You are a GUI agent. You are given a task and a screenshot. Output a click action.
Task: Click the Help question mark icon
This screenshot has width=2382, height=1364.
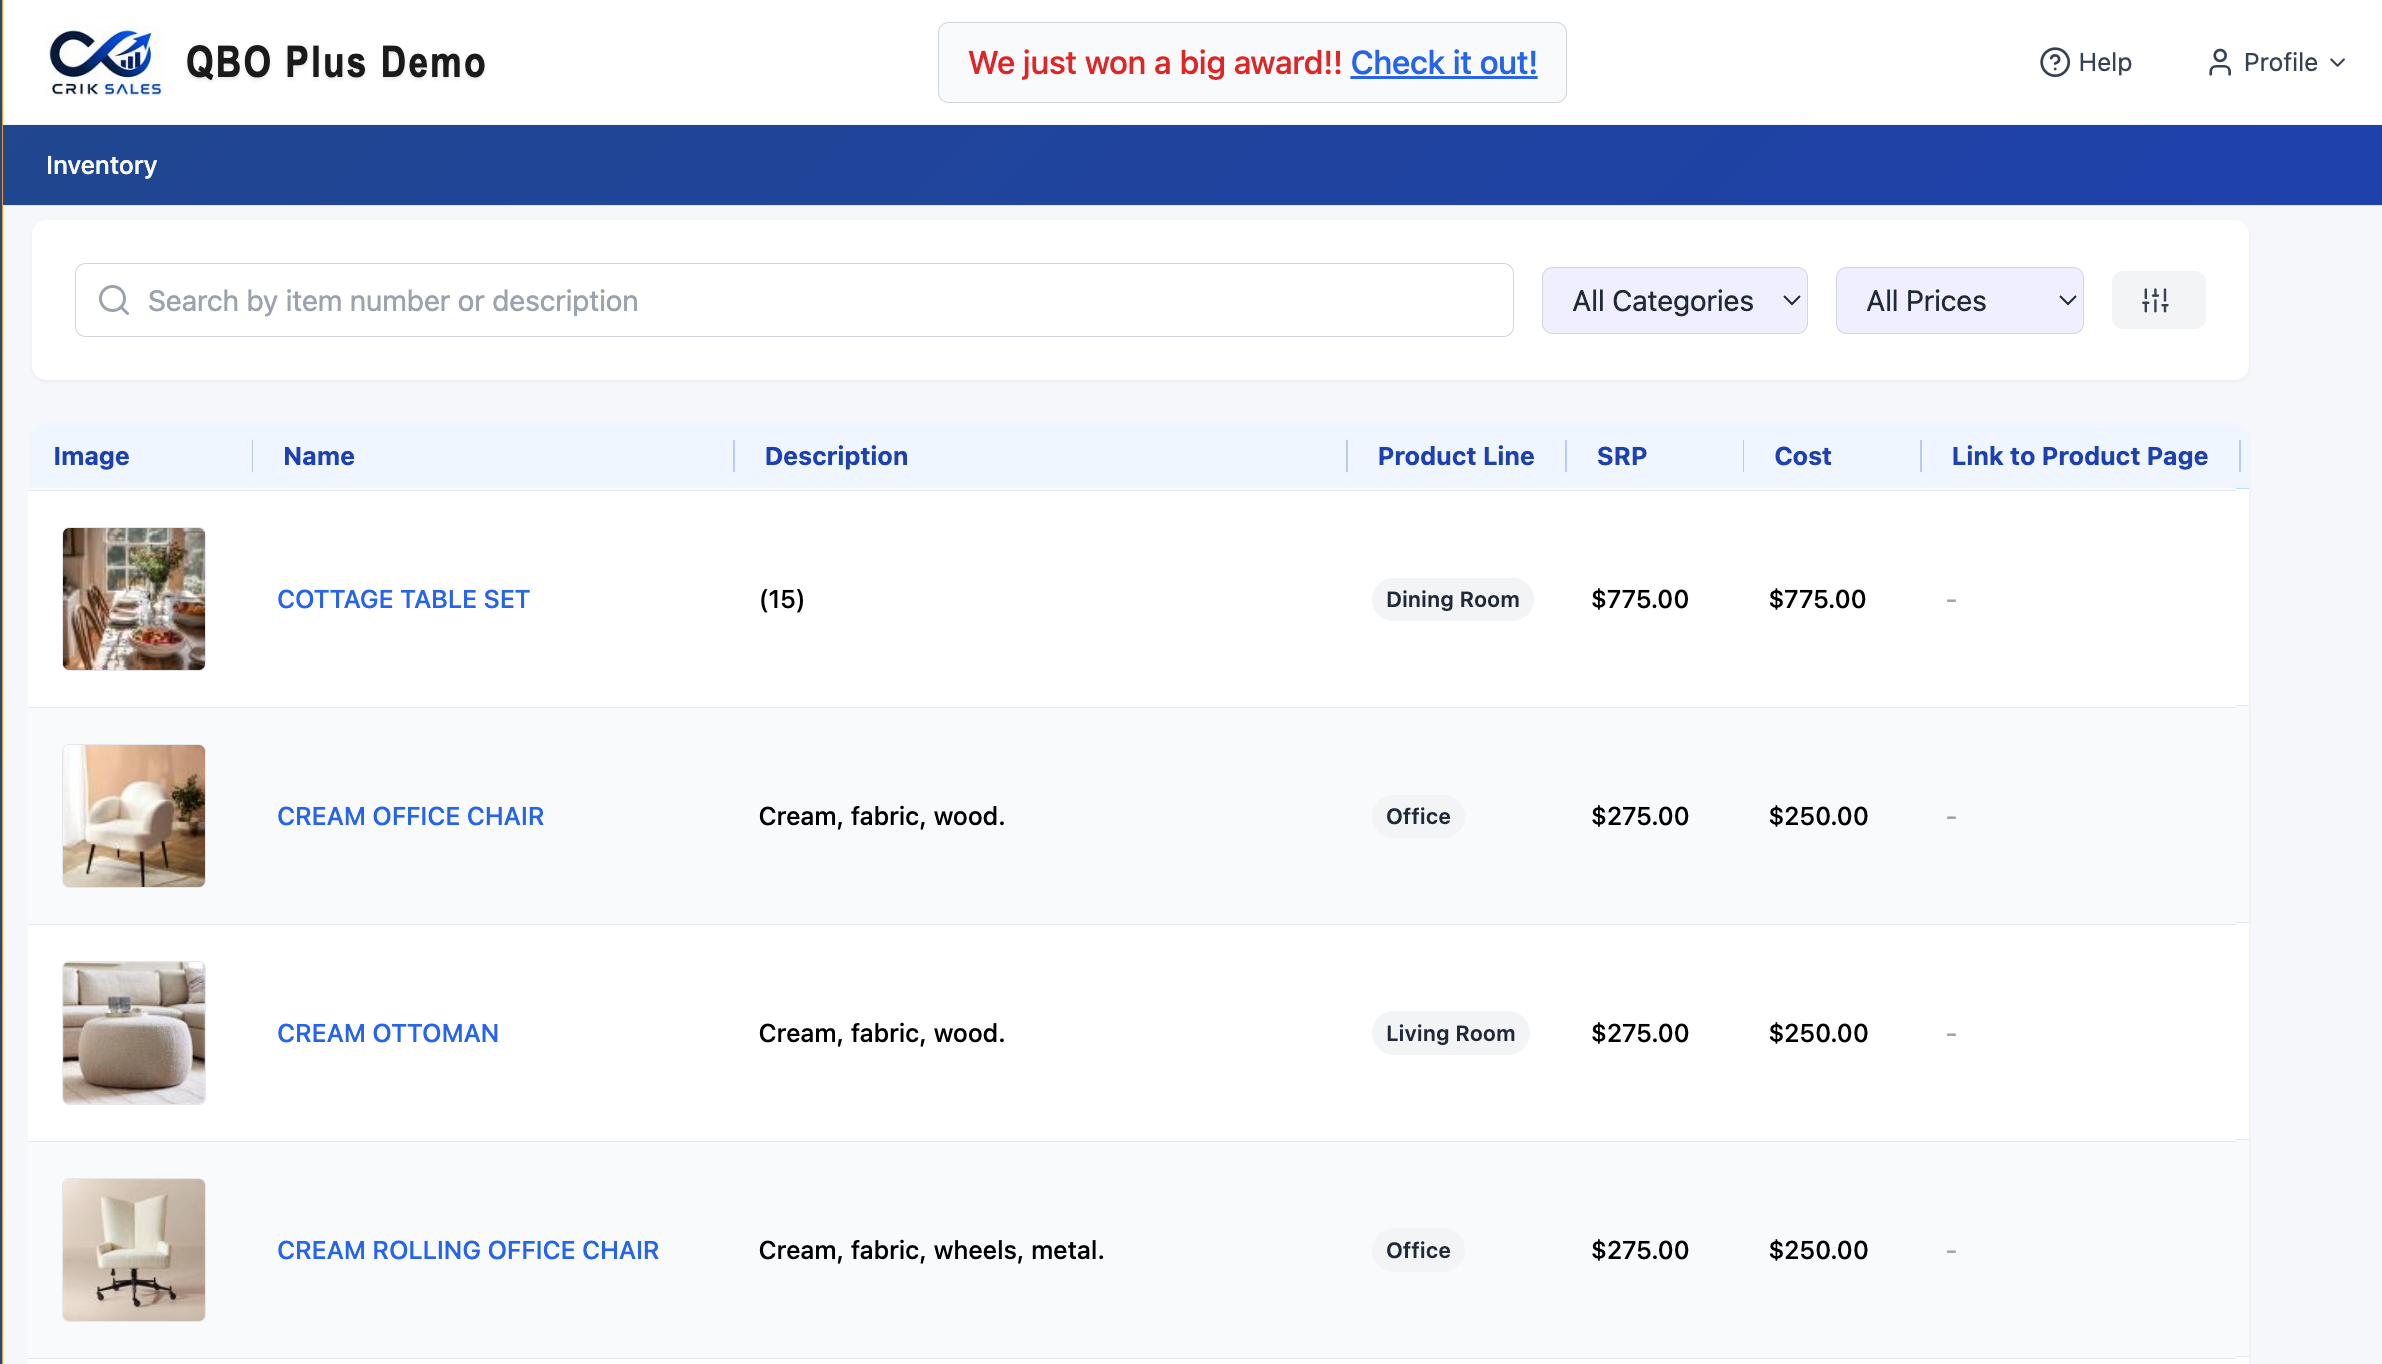coord(2054,62)
